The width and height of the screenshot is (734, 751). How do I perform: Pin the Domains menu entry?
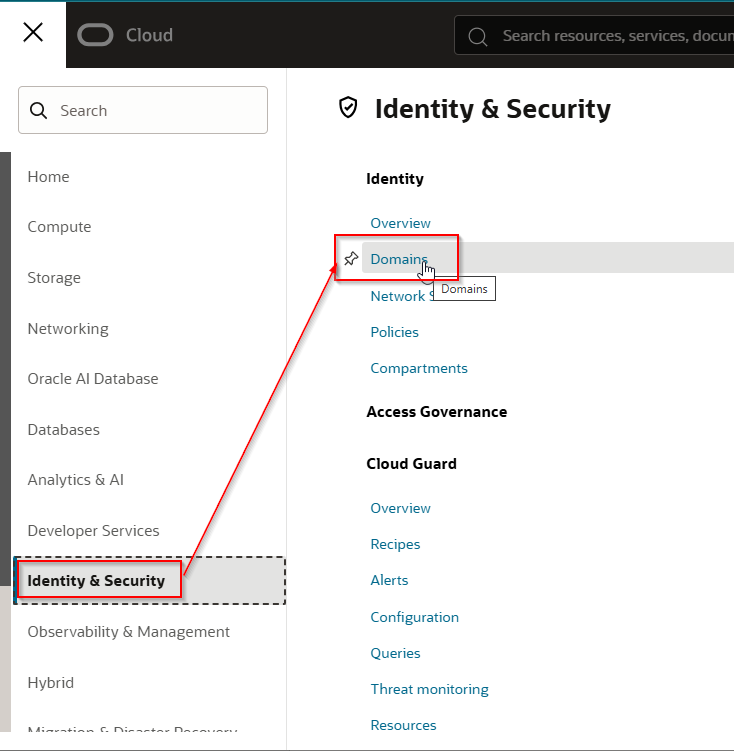350,259
